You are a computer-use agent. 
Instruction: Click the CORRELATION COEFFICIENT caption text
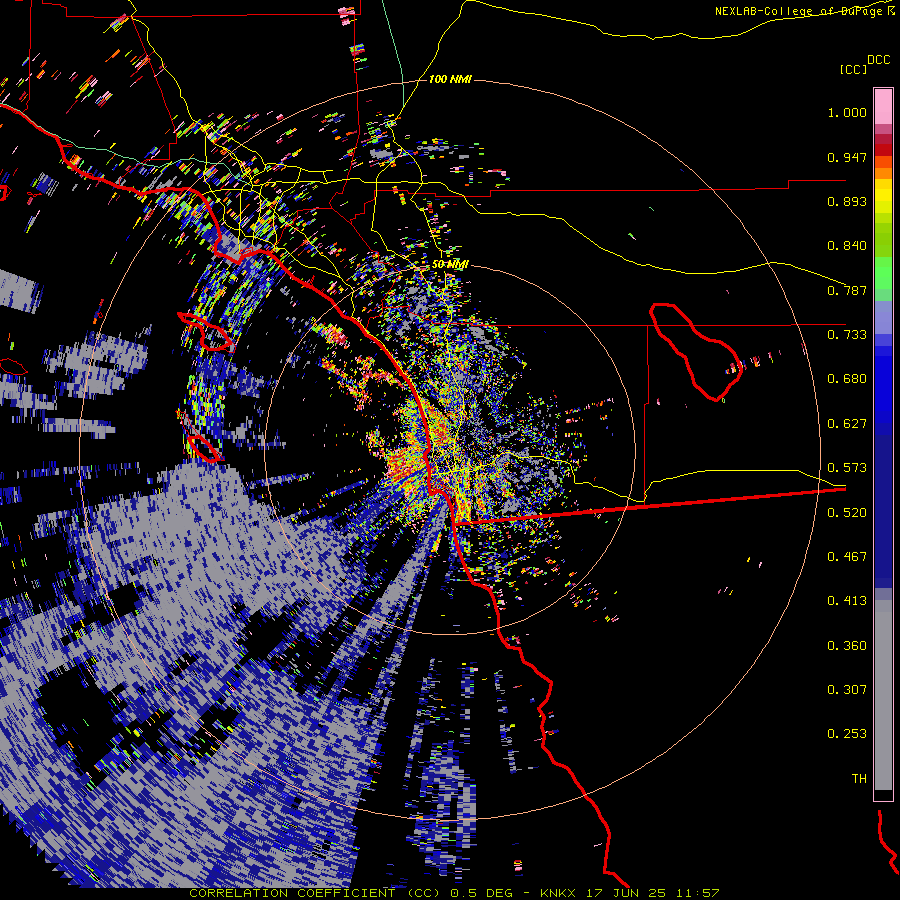tap(292, 893)
